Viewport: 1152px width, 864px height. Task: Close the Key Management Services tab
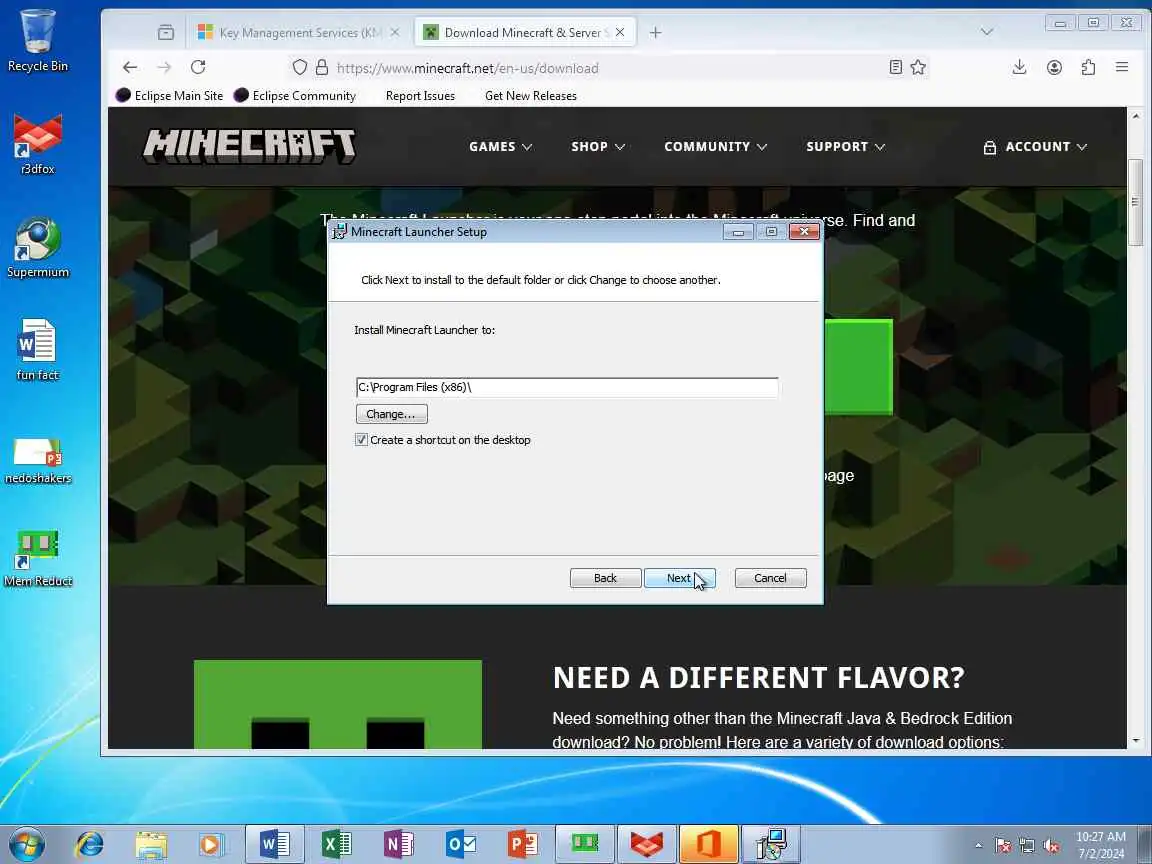(x=395, y=32)
